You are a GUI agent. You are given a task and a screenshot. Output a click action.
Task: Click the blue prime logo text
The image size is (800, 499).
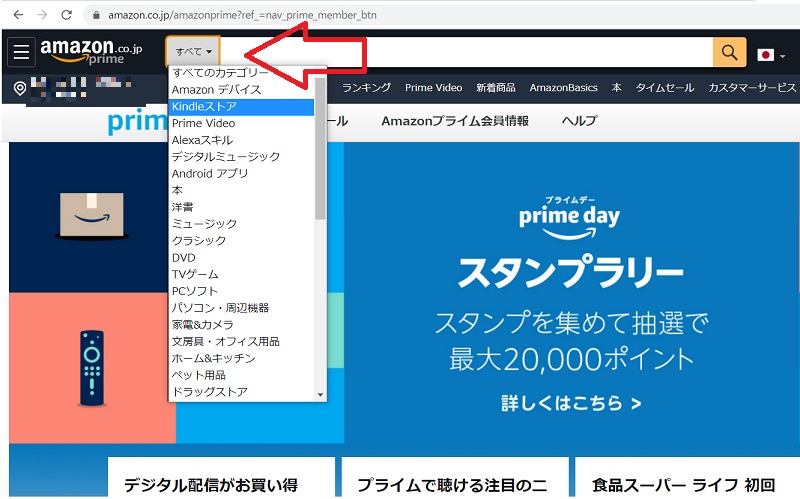137,123
